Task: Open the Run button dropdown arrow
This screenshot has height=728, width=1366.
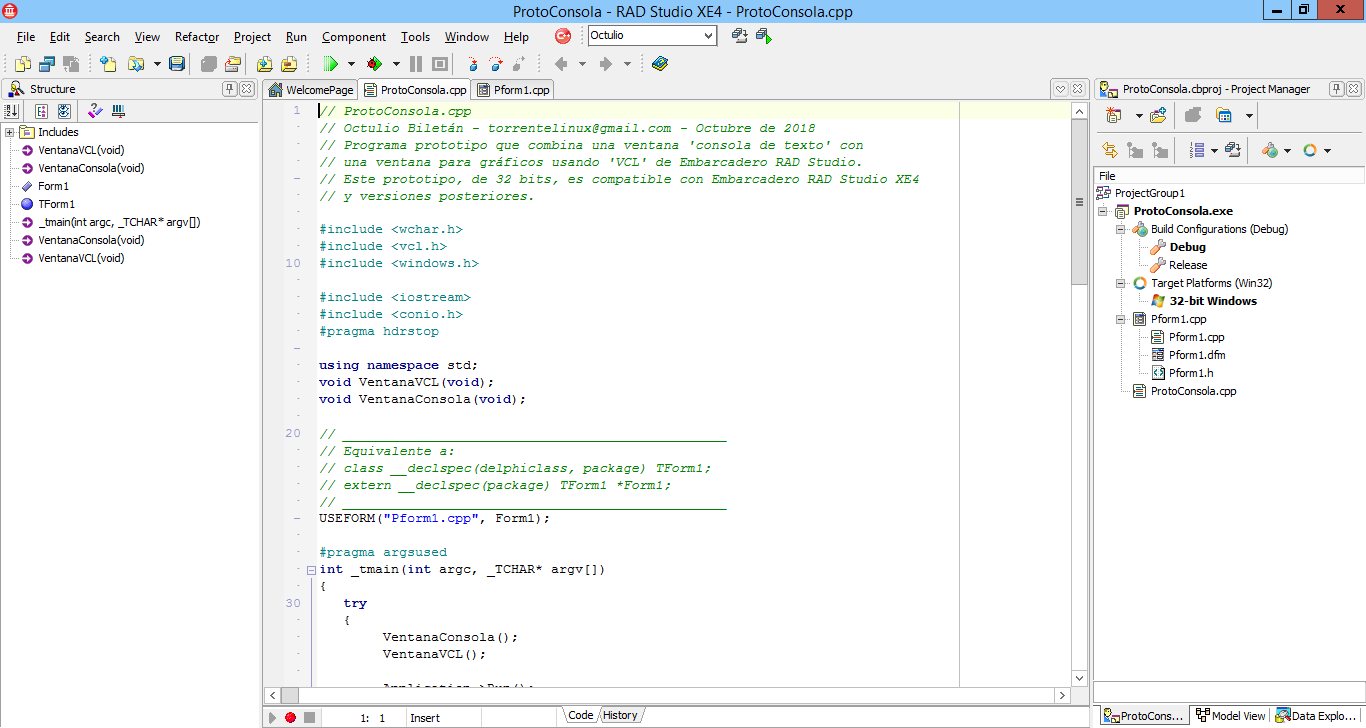Action: [351, 64]
